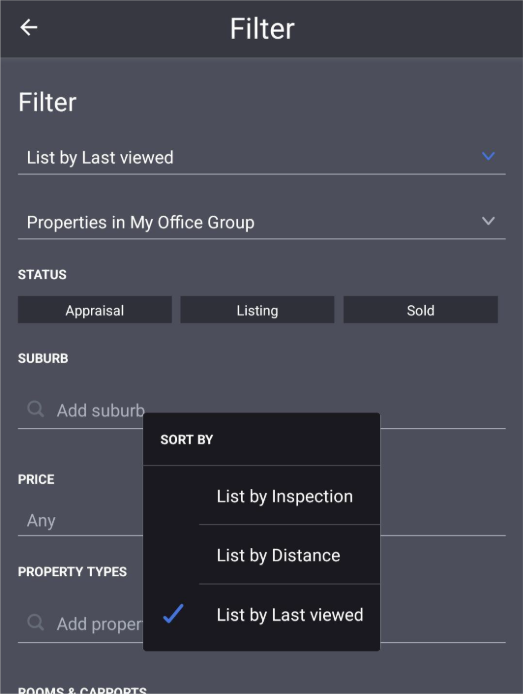
Task: Tap the back arrow icon
Action: 29,27
